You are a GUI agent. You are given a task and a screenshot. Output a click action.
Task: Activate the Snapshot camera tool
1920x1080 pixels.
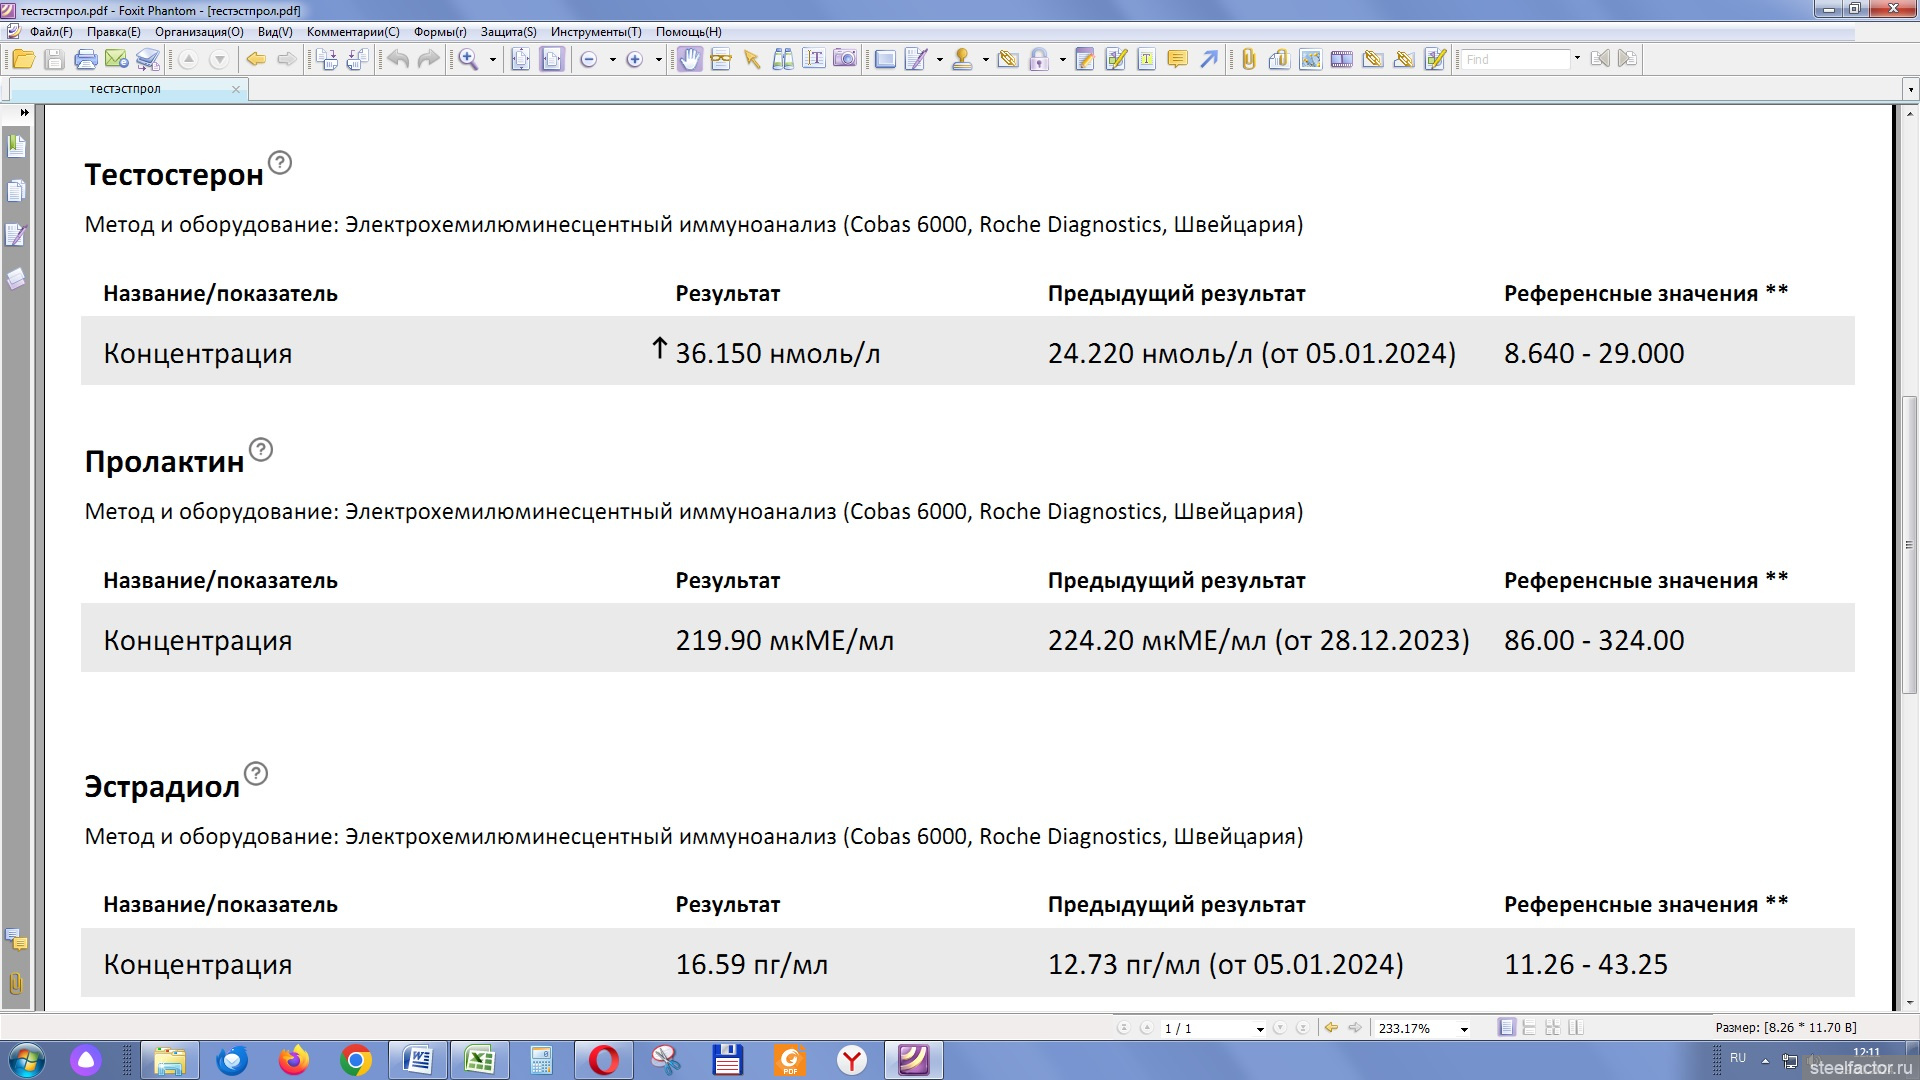[x=845, y=59]
